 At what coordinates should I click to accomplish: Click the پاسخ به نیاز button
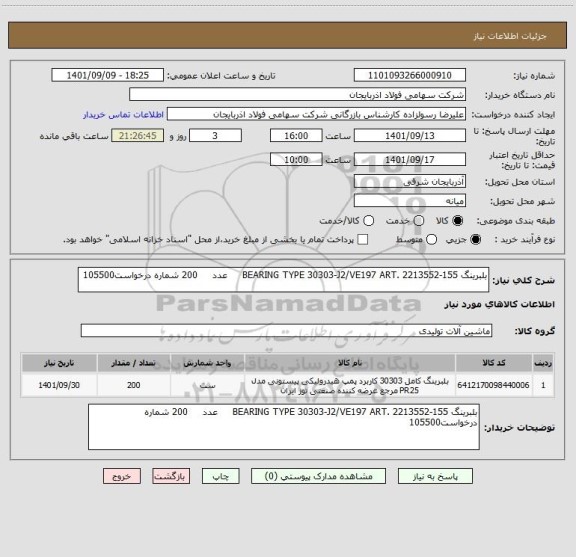click(x=435, y=476)
